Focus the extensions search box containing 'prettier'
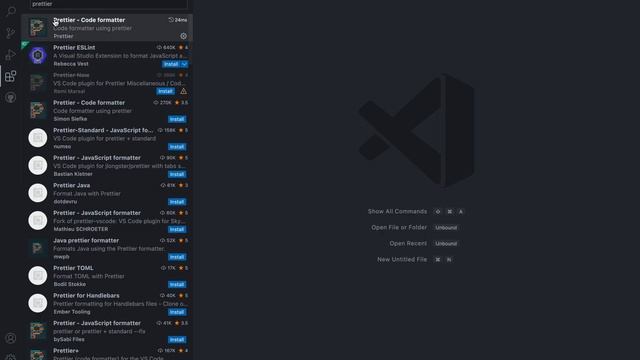 pyautogui.click(x=109, y=4)
